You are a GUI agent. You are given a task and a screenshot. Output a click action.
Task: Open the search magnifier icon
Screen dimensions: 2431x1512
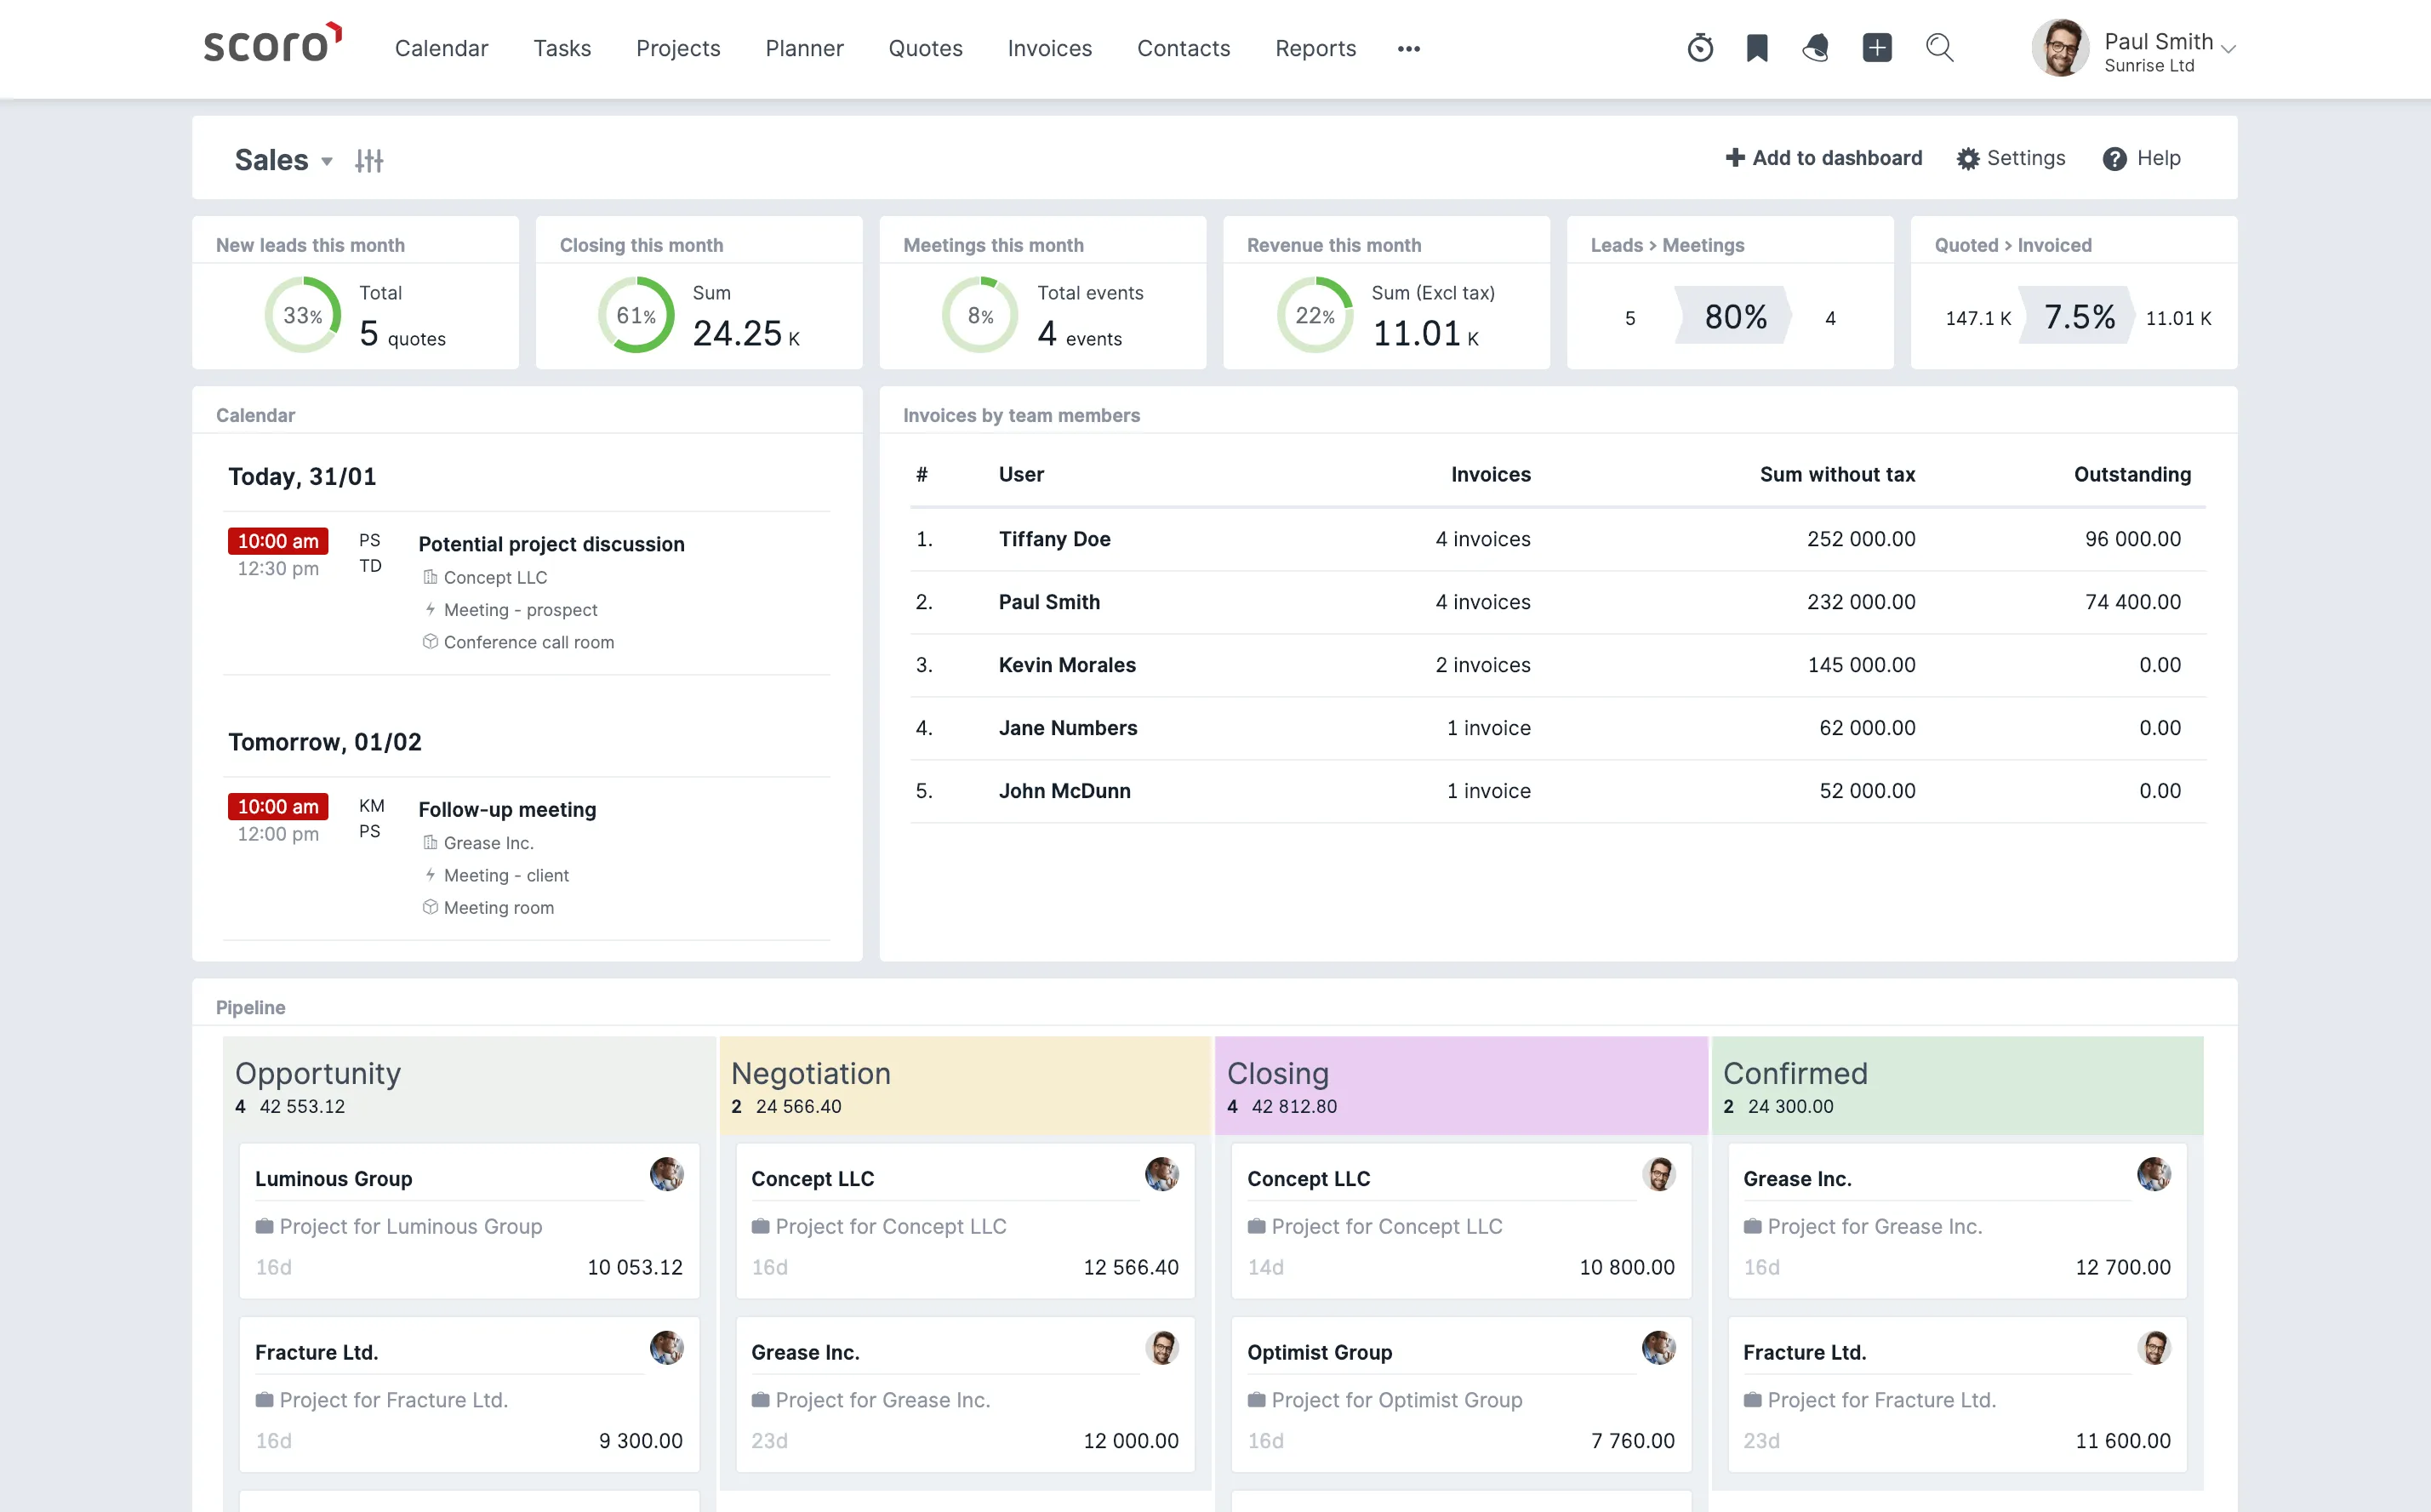pyautogui.click(x=1940, y=48)
